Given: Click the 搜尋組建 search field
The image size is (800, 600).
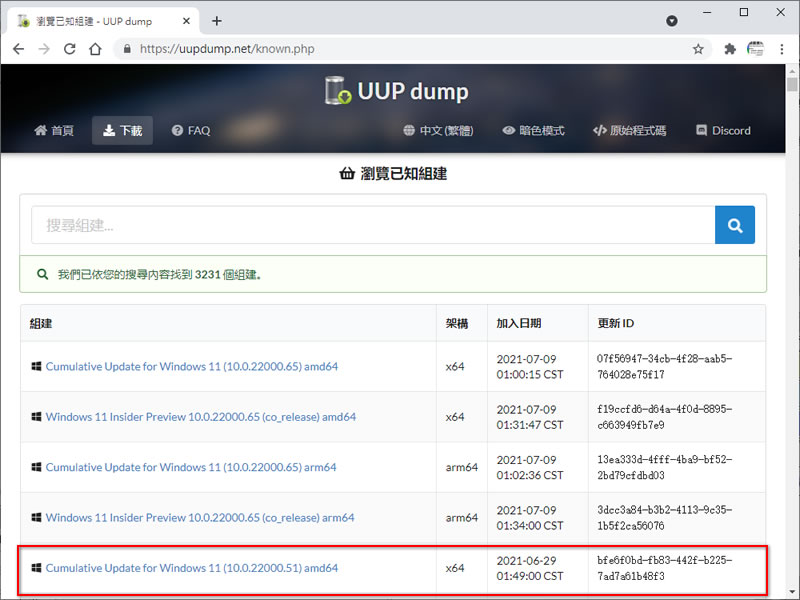Looking at the screenshot, I should (373, 225).
